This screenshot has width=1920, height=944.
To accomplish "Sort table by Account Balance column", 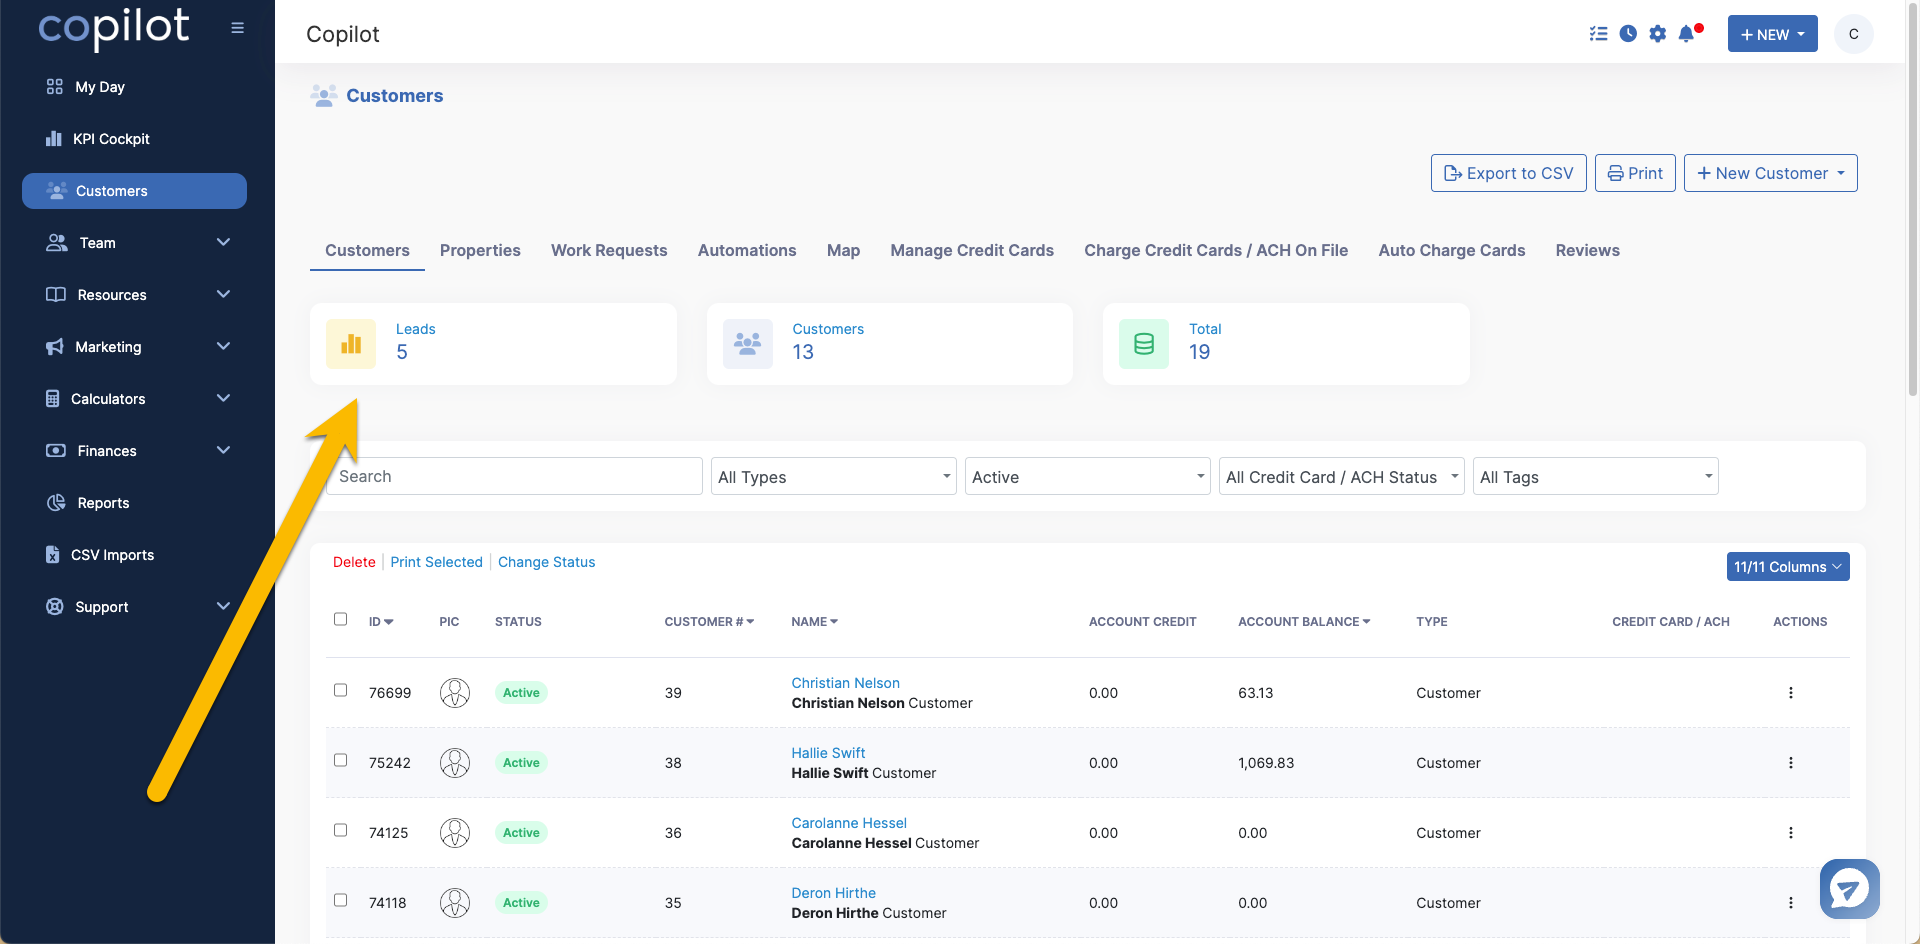I will coord(1304,622).
